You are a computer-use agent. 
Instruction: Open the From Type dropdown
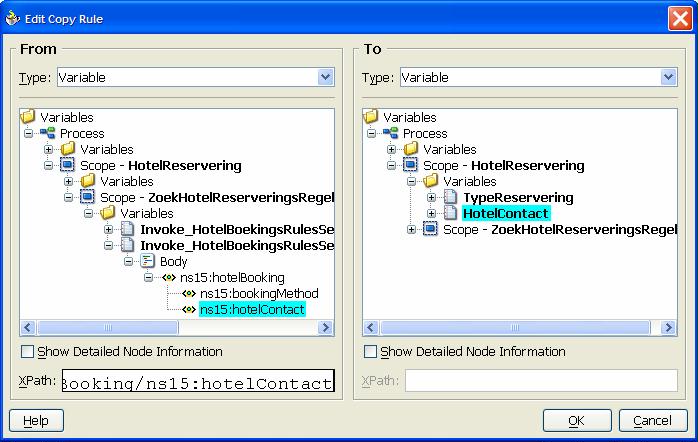click(326, 77)
